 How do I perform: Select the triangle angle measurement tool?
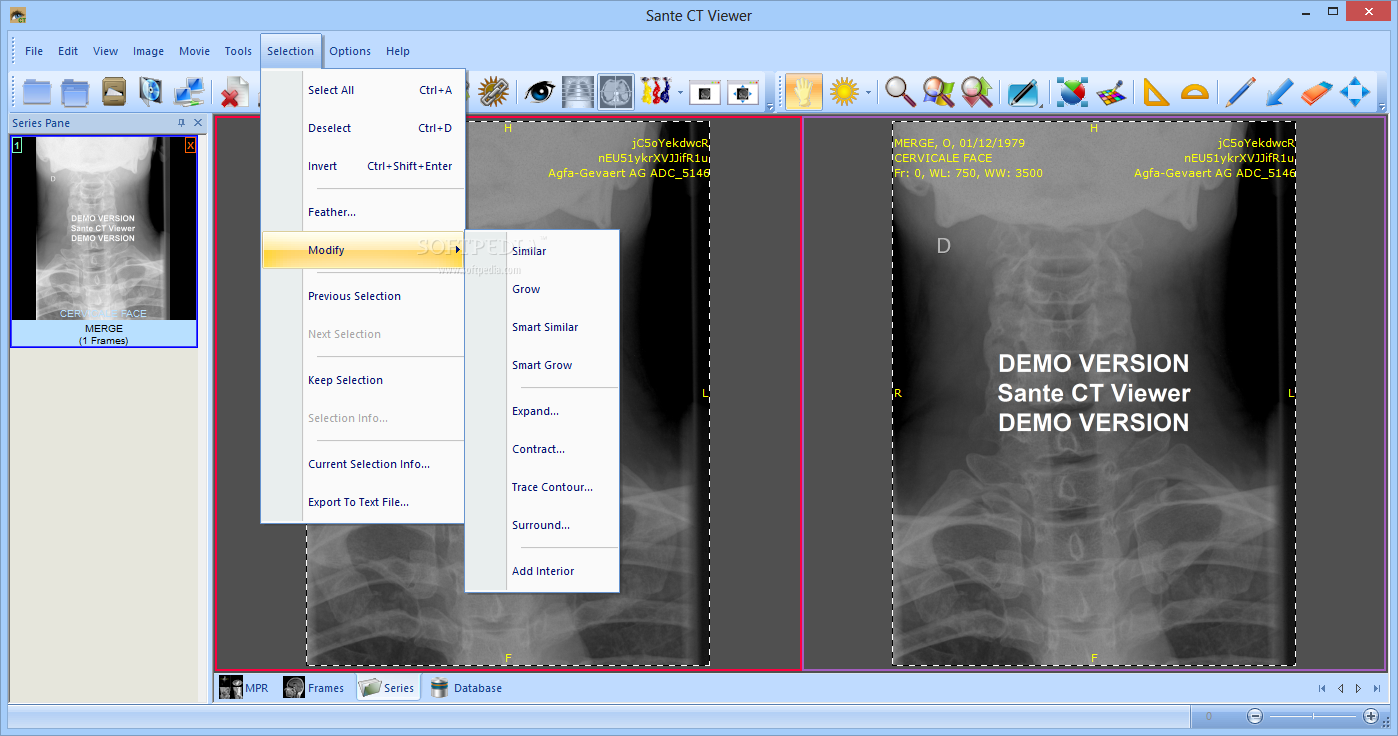coord(1156,92)
